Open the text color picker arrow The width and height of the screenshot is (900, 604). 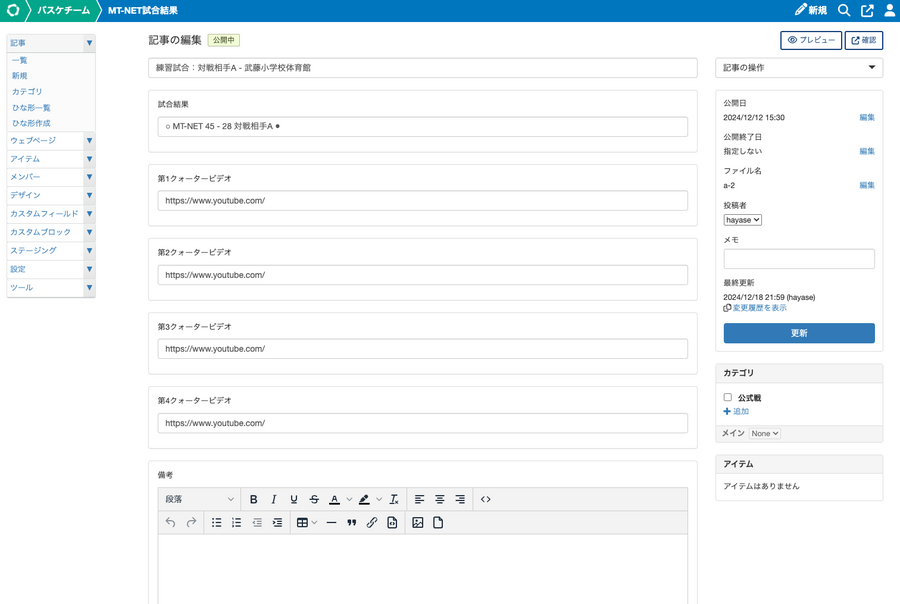[349, 500]
